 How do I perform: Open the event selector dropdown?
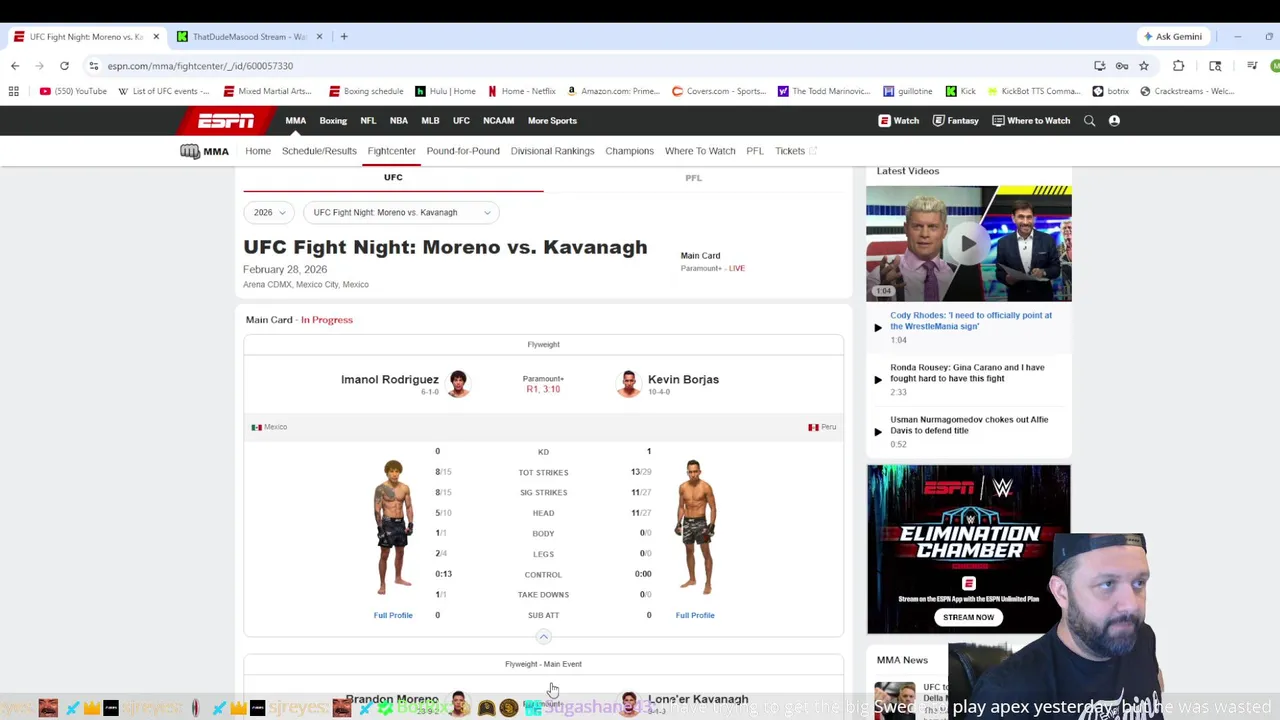tap(401, 212)
